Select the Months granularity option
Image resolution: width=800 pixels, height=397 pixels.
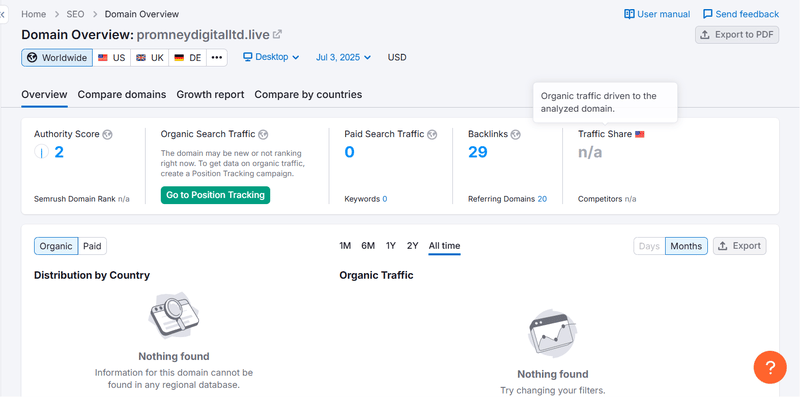coord(686,246)
